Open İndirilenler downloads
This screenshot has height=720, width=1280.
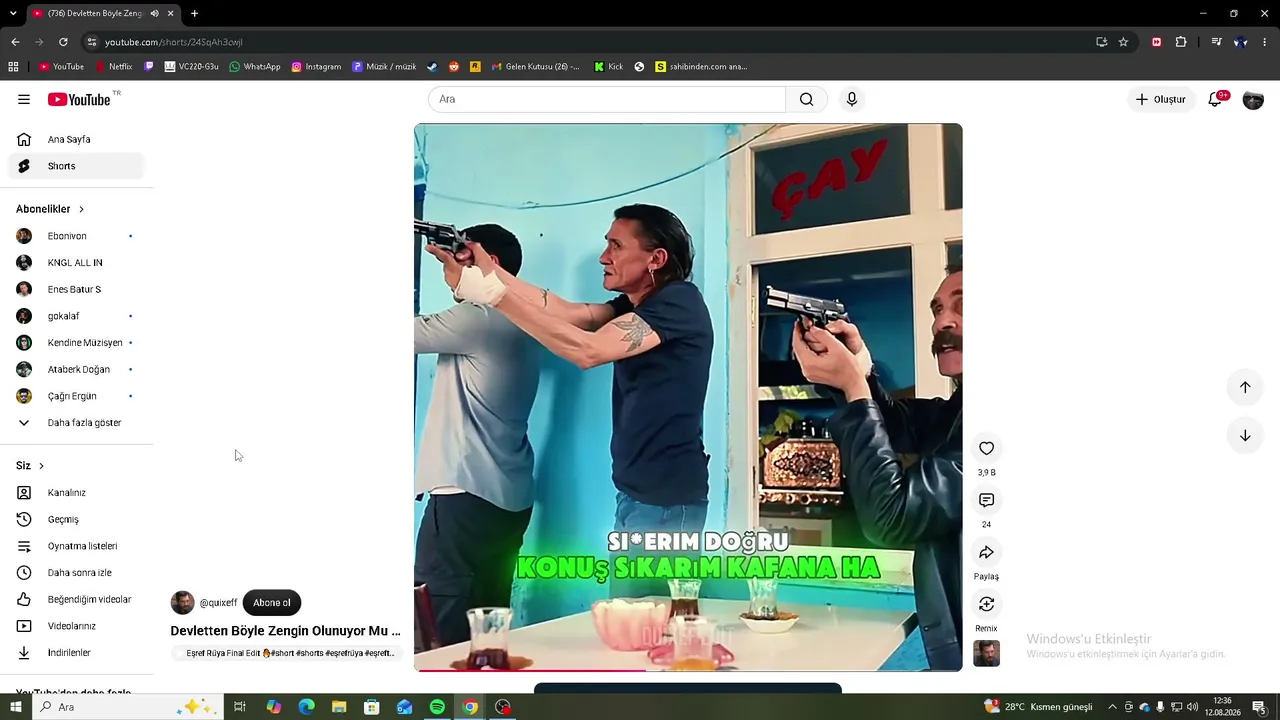pos(76,653)
